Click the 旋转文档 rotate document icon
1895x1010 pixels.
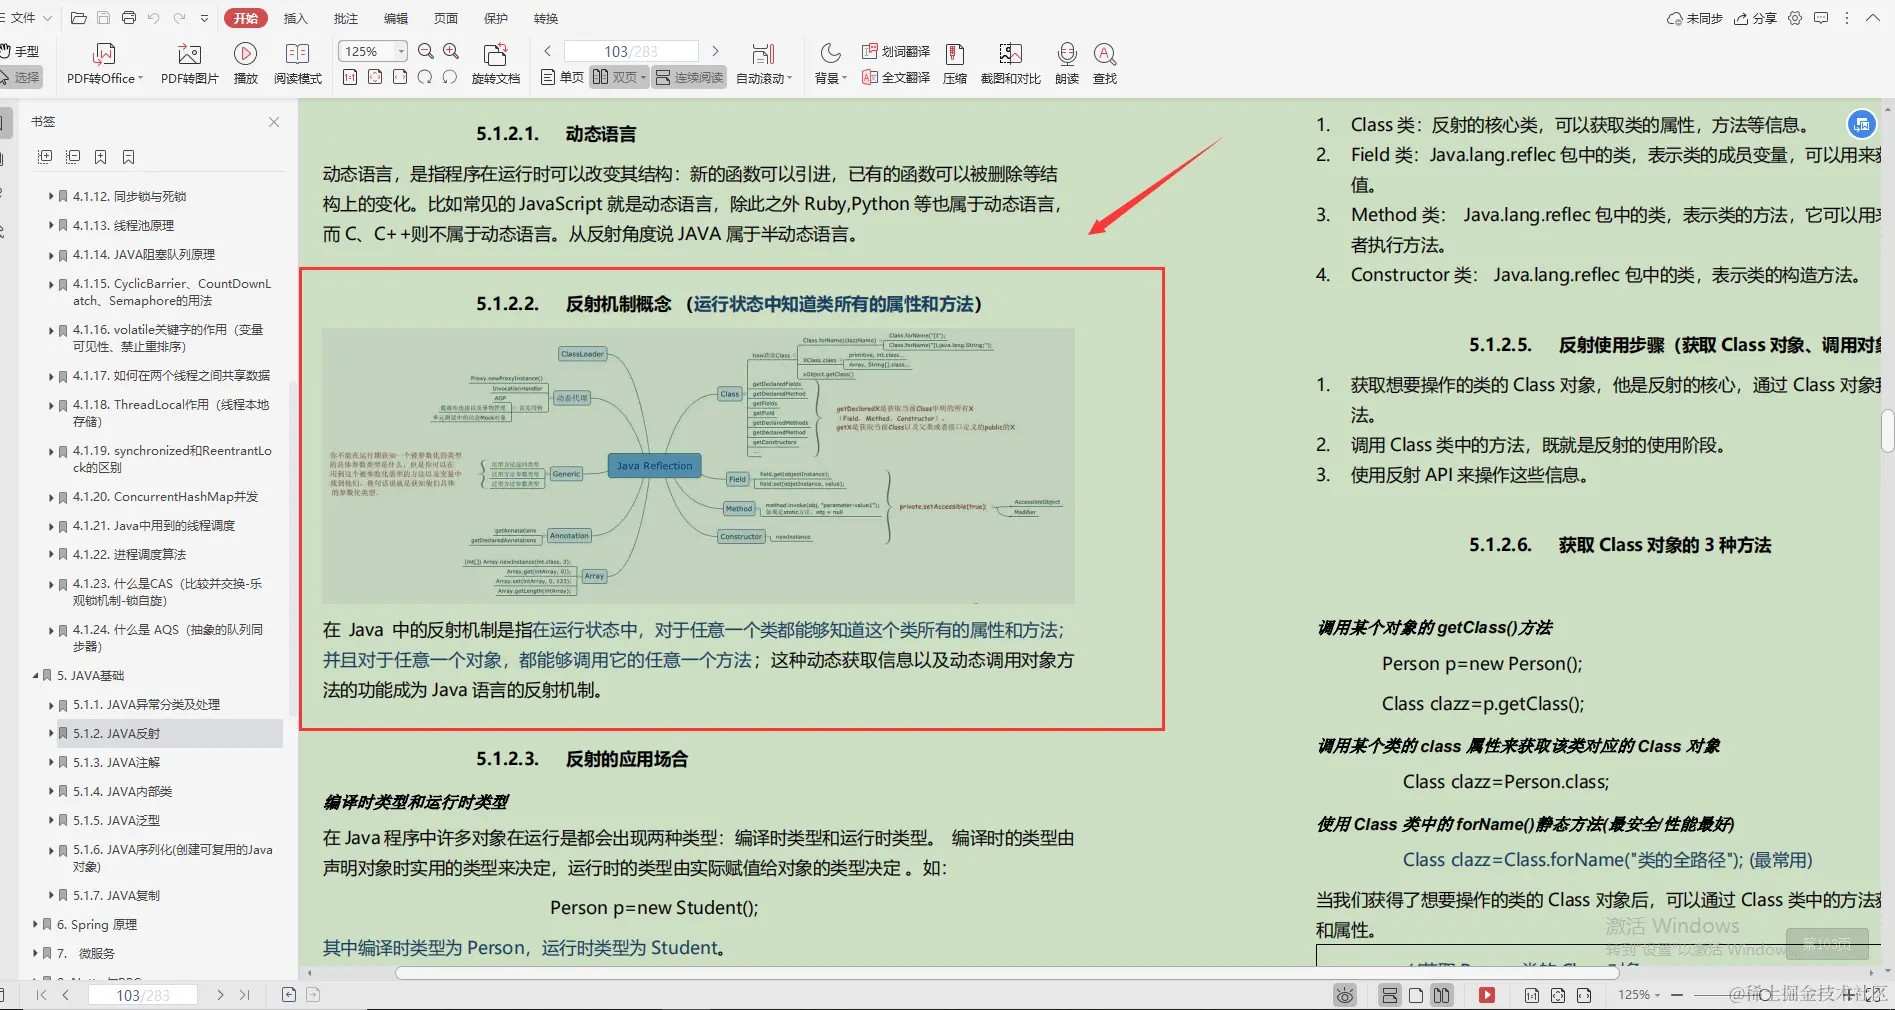(496, 62)
